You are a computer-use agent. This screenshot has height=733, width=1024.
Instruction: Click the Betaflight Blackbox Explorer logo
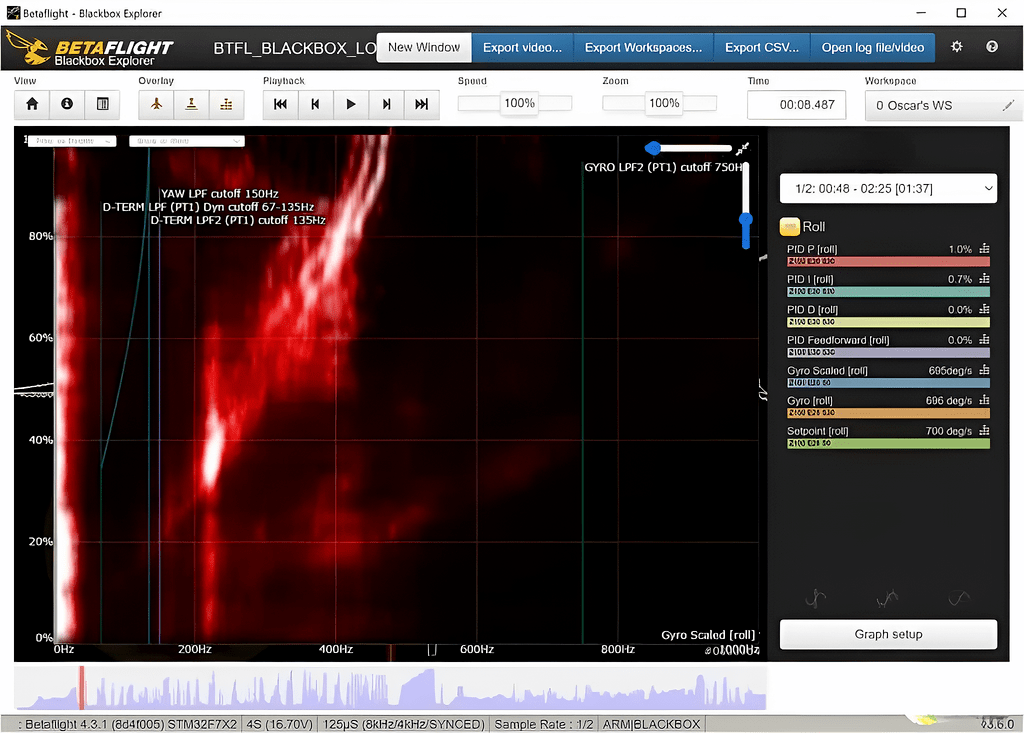click(x=90, y=48)
